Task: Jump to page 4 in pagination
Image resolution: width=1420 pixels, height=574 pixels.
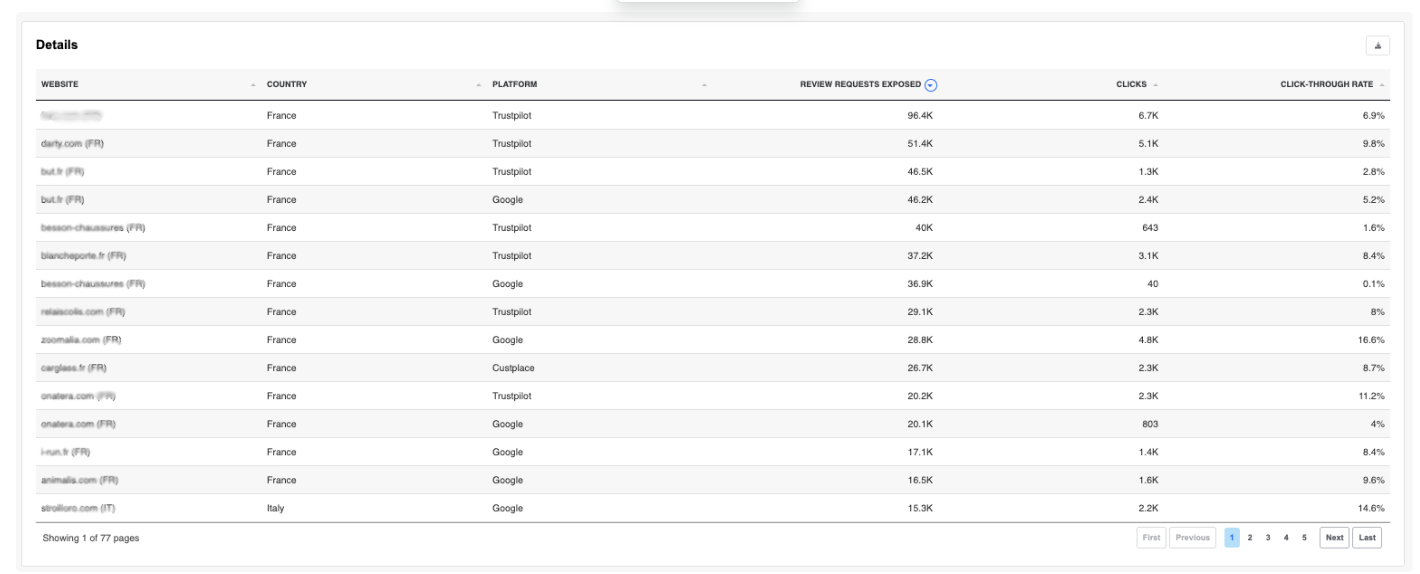Action: click(x=1287, y=538)
